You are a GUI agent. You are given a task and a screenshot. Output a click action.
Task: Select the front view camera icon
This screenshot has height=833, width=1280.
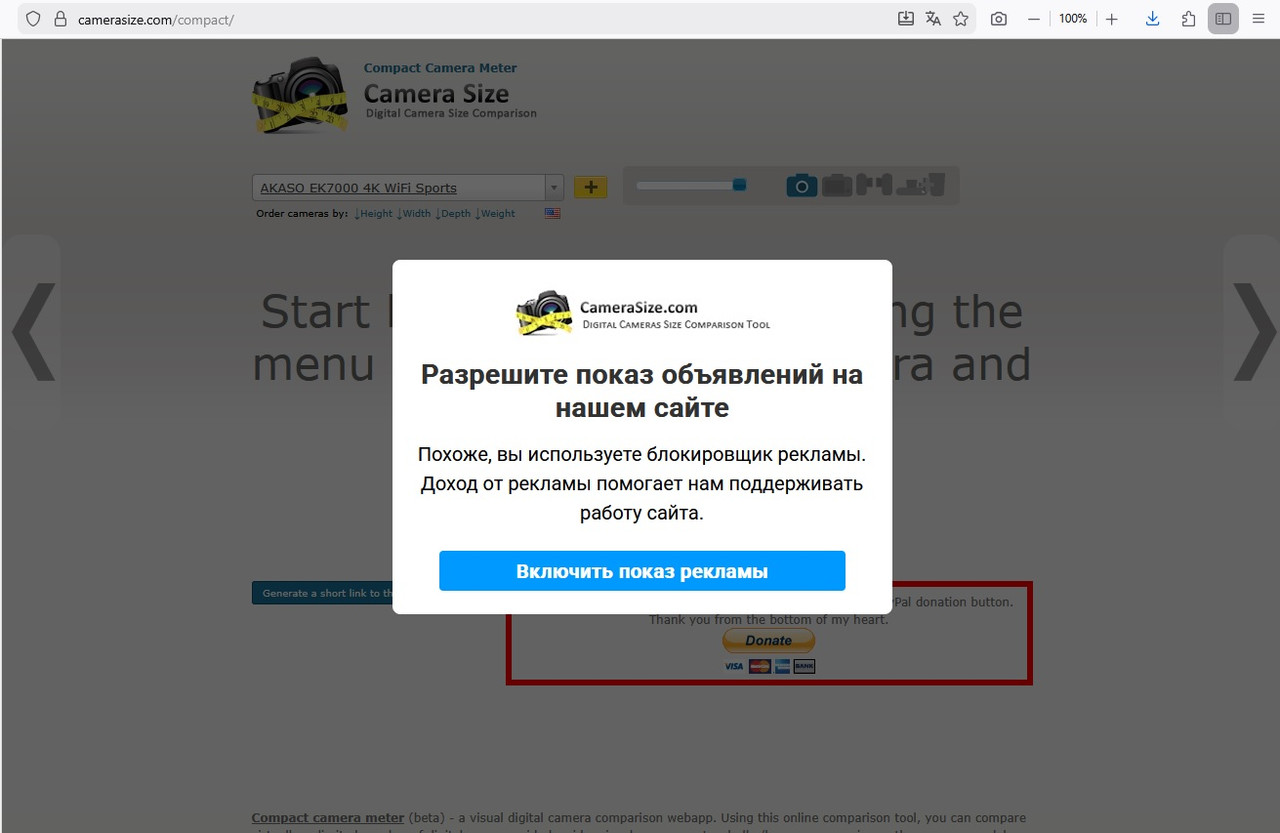coord(802,186)
